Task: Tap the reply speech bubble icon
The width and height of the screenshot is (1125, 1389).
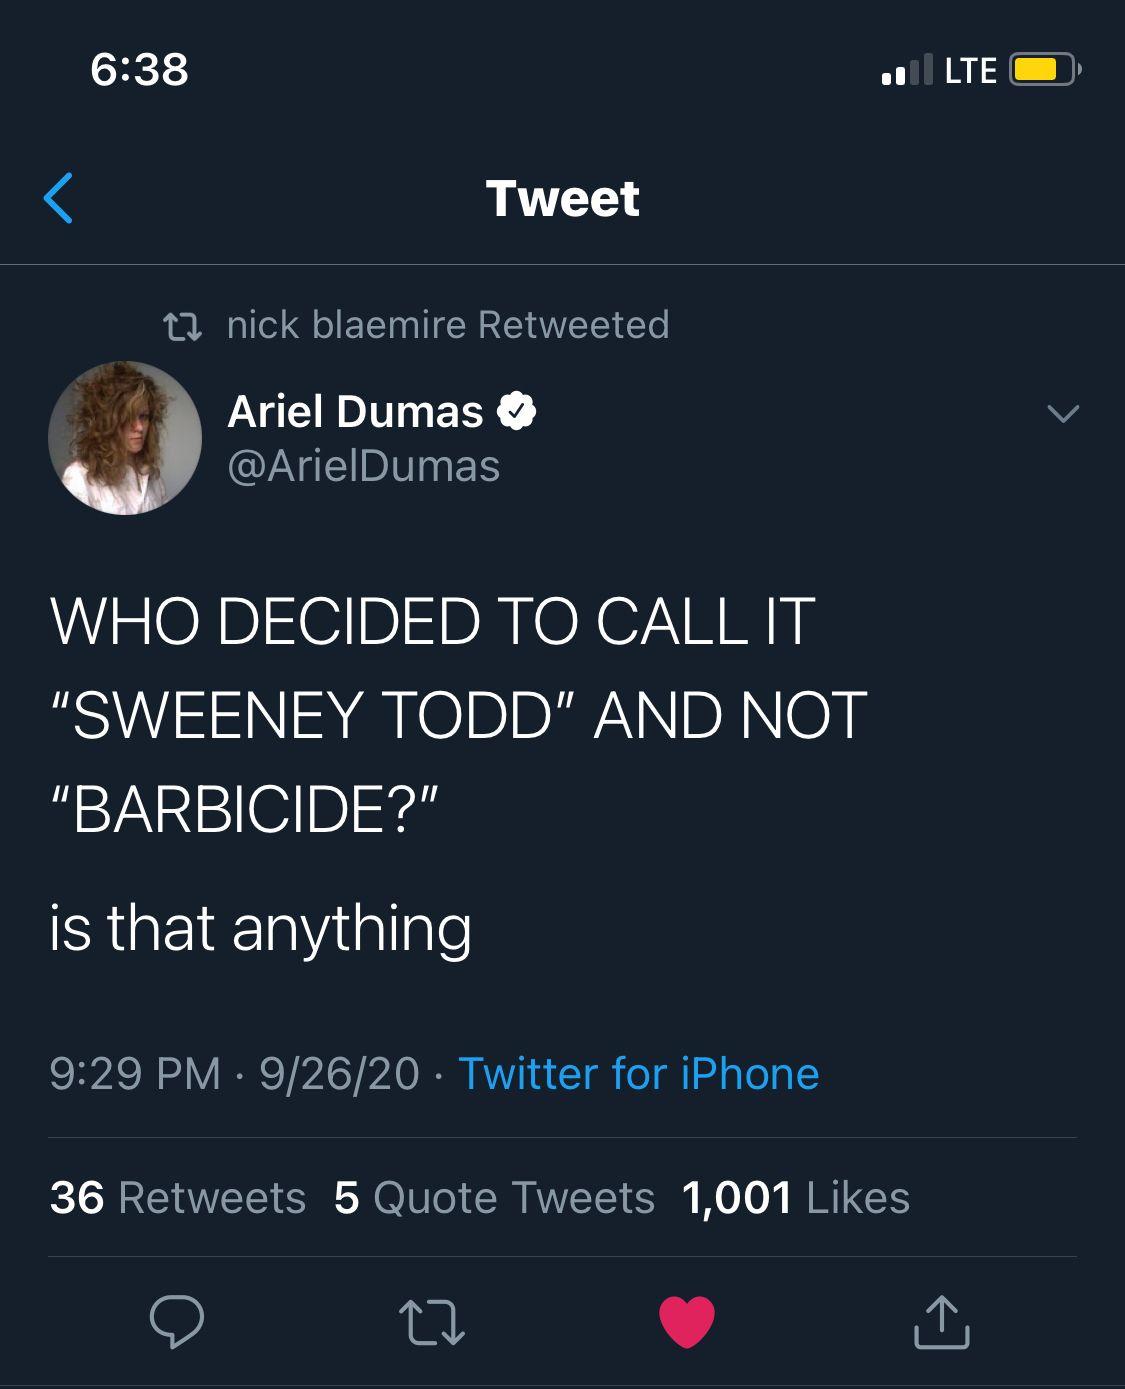Action: point(177,1321)
